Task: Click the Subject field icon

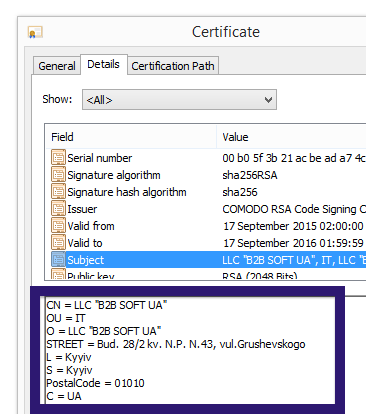Action: [58, 260]
